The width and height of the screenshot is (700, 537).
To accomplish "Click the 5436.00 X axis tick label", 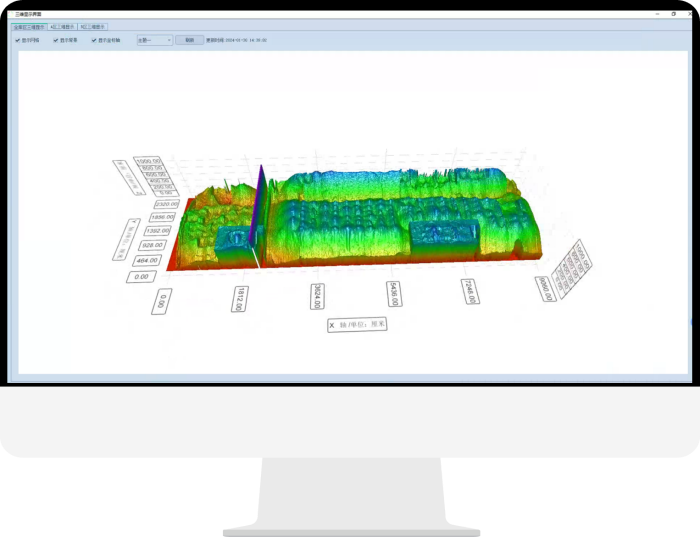I will tap(393, 294).
